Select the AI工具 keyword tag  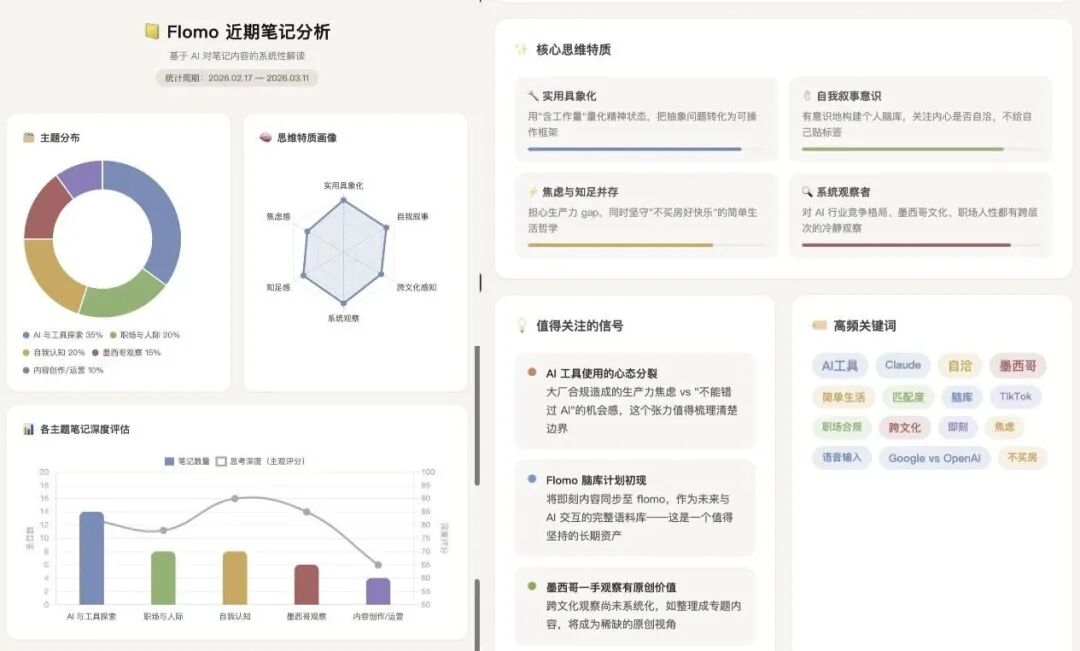(x=840, y=366)
